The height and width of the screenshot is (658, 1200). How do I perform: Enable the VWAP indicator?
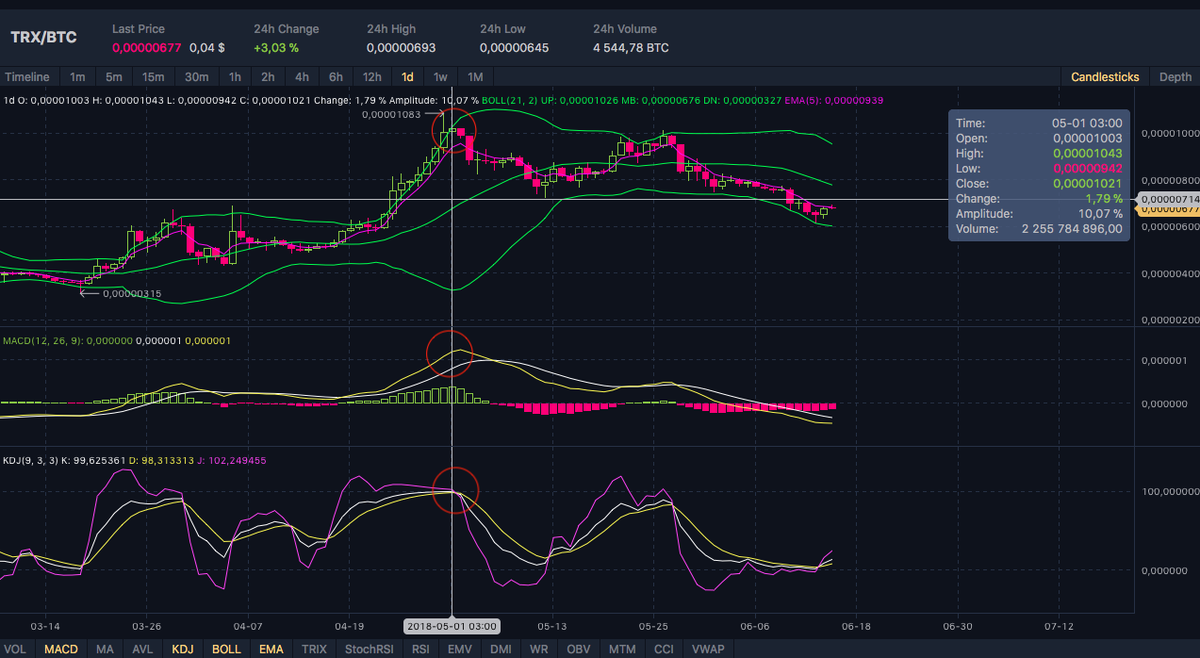pos(706,649)
